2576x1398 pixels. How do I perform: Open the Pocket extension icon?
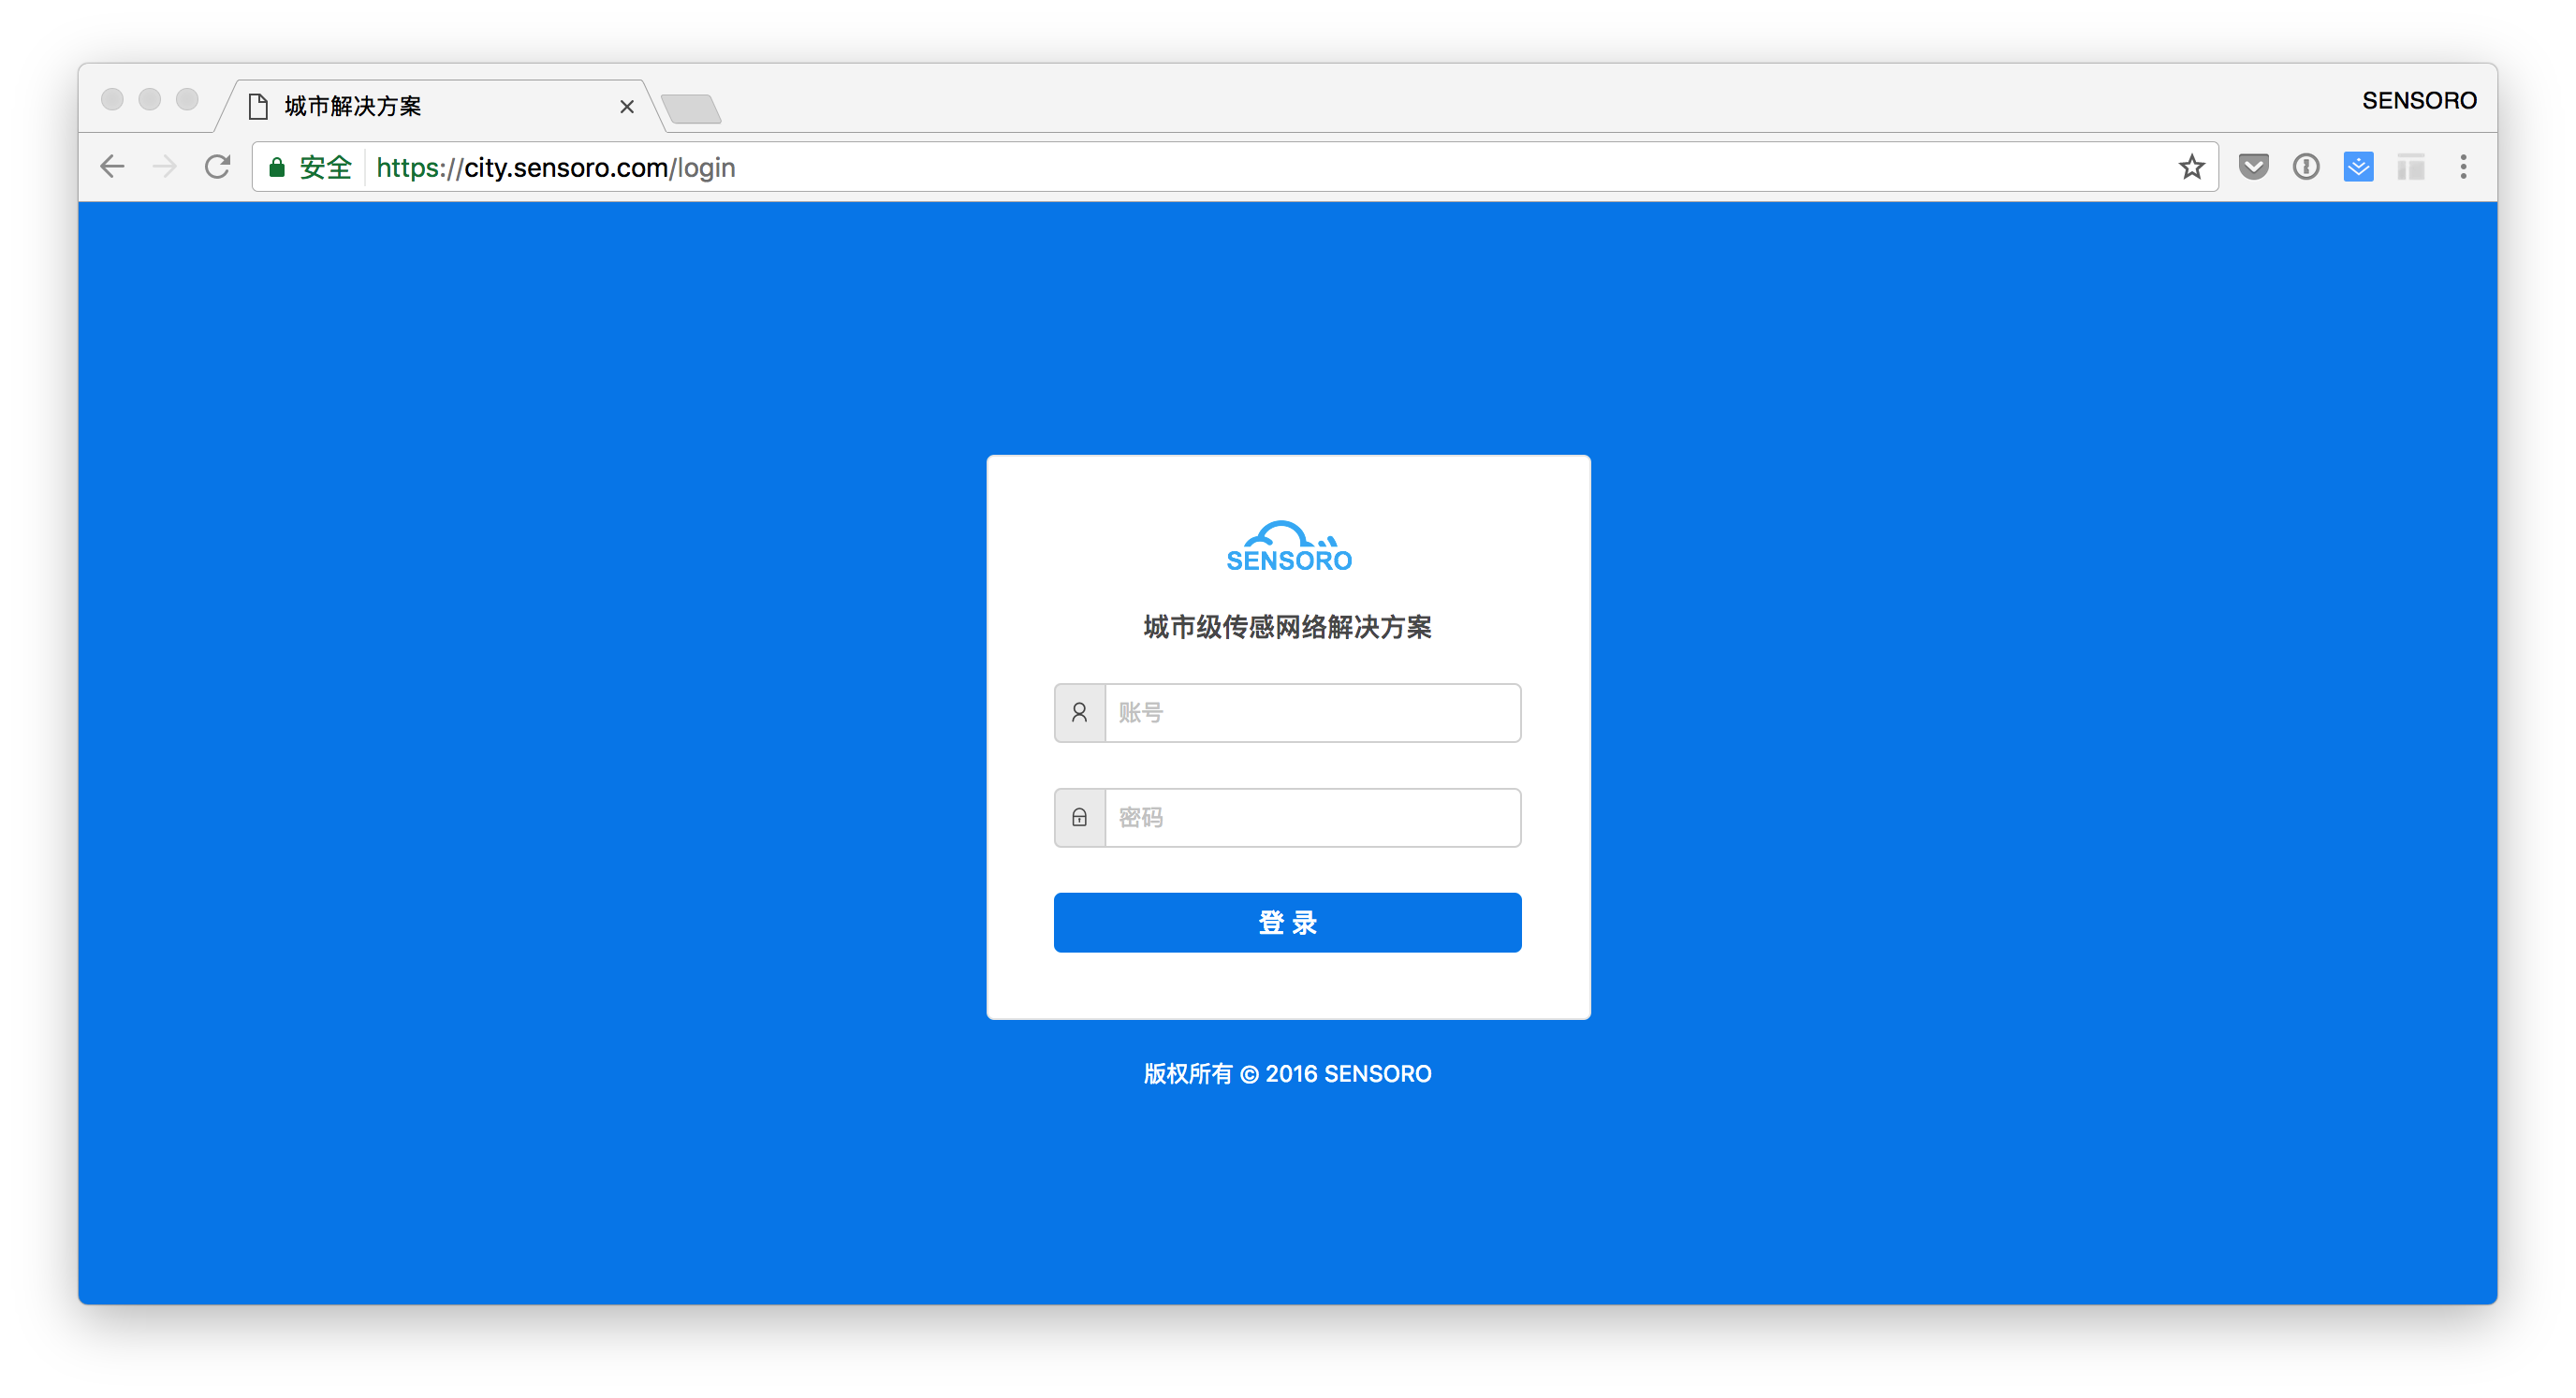[2253, 166]
